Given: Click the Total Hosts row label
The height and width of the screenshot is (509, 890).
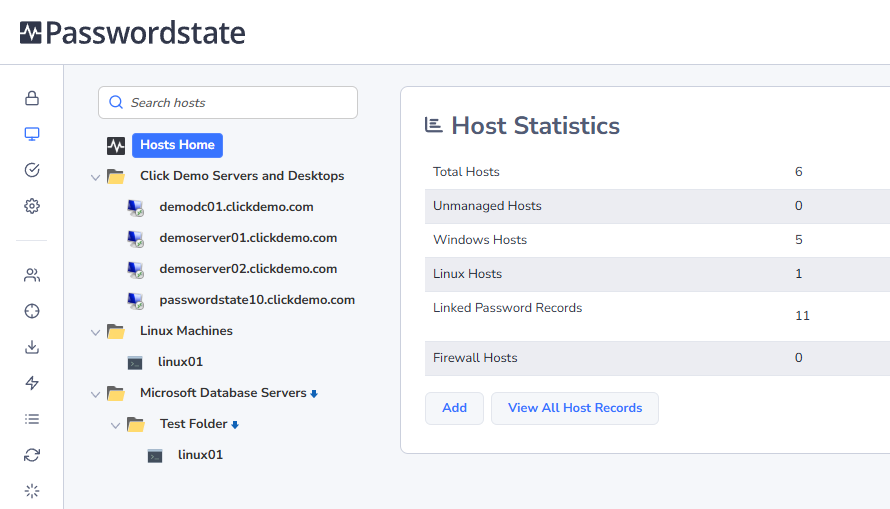Looking at the screenshot, I should click(x=466, y=172).
